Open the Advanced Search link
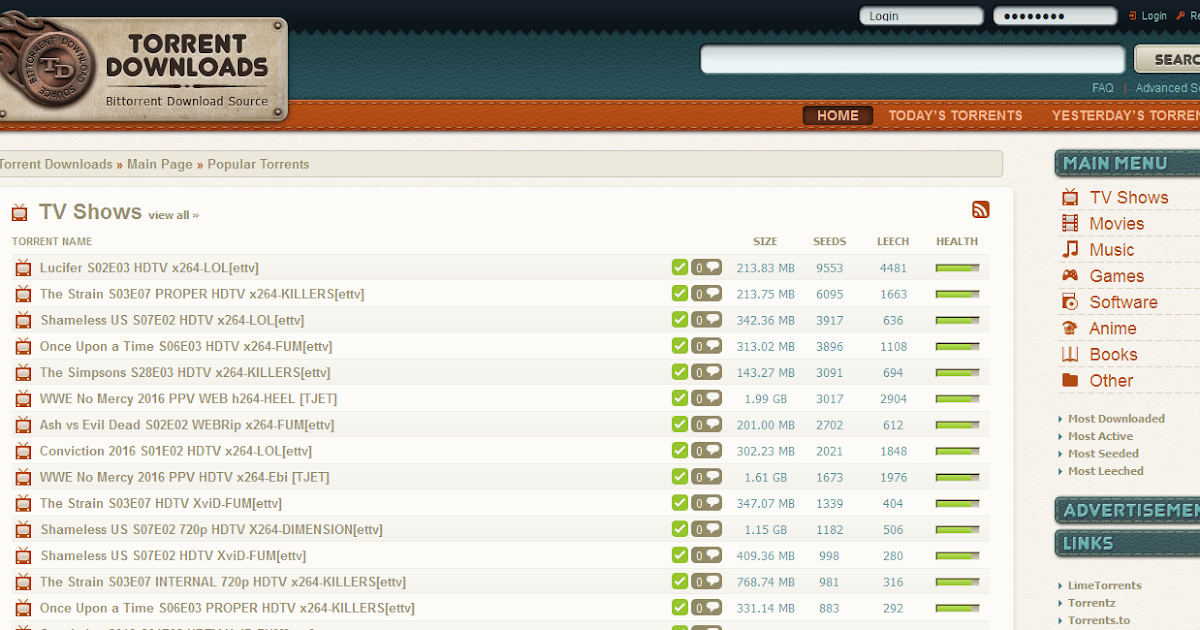 (1168, 88)
